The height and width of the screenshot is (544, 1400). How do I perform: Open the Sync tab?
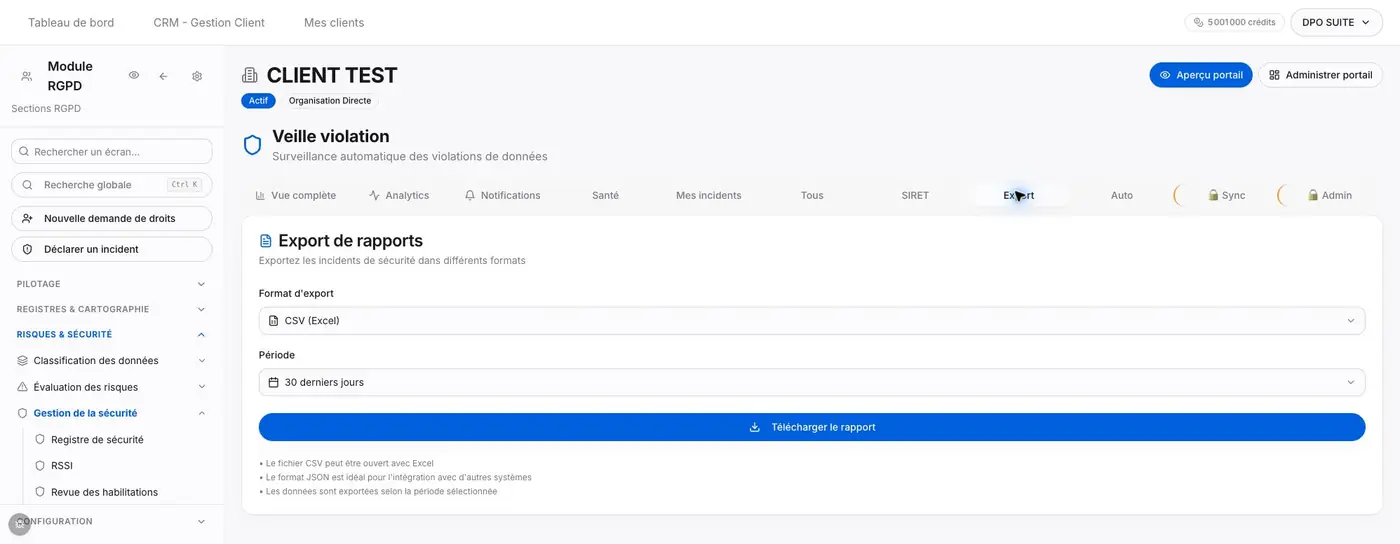pos(1225,195)
